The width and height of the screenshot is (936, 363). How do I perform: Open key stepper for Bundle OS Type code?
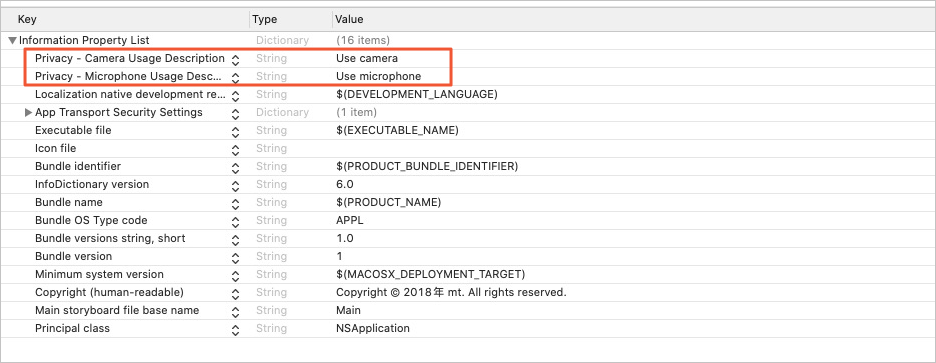tap(236, 221)
